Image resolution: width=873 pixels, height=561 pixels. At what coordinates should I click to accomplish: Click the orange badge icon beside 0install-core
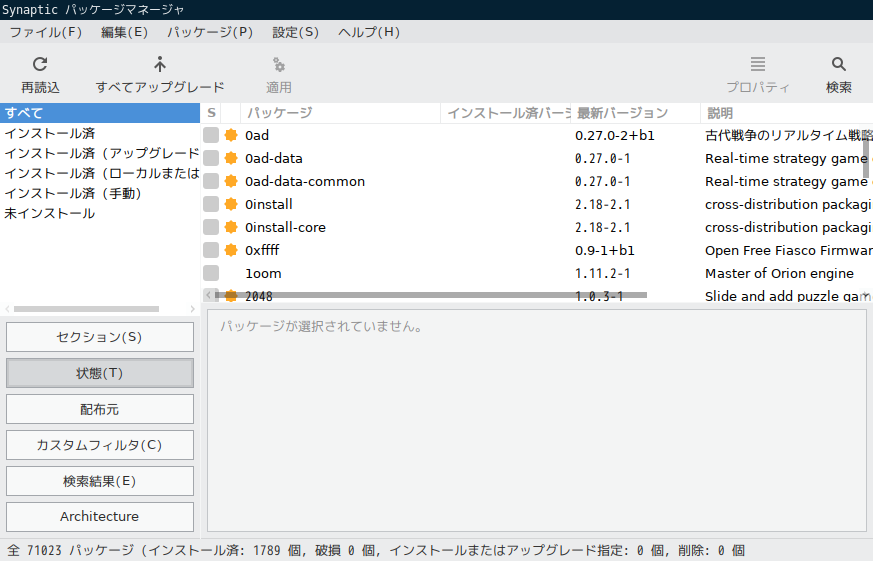tap(231, 227)
